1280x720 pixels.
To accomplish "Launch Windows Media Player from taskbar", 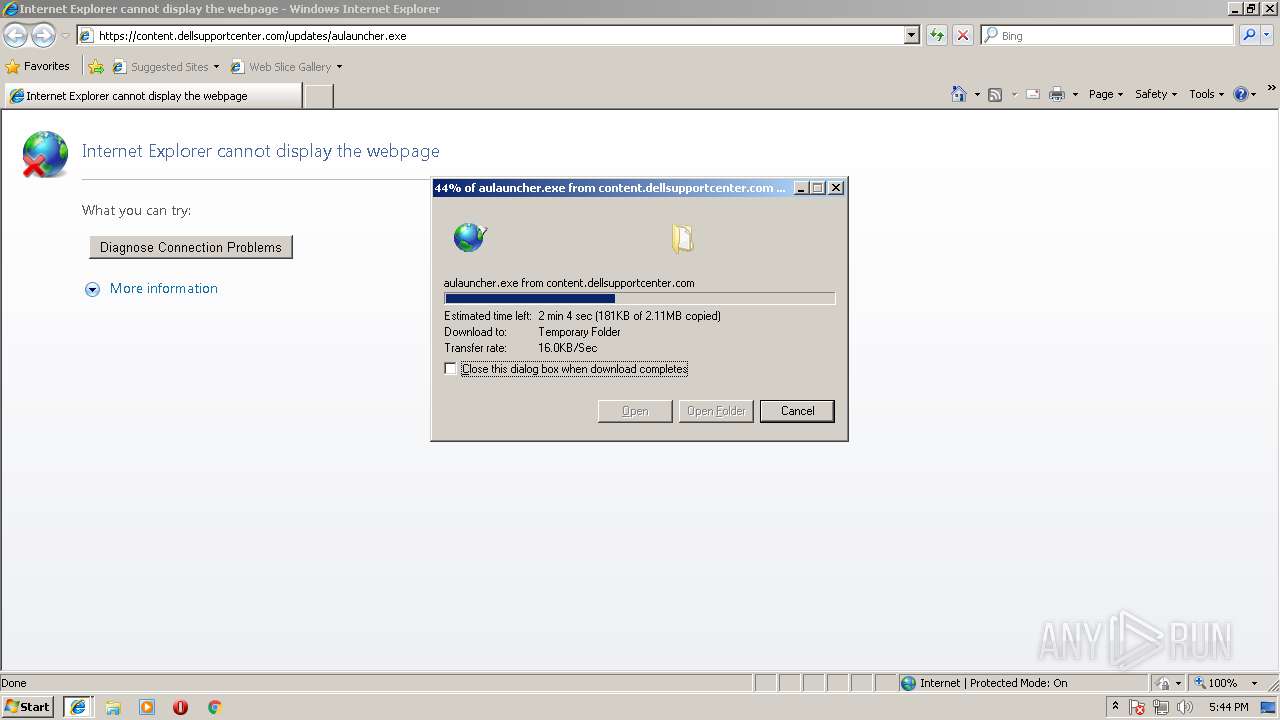I will (147, 707).
